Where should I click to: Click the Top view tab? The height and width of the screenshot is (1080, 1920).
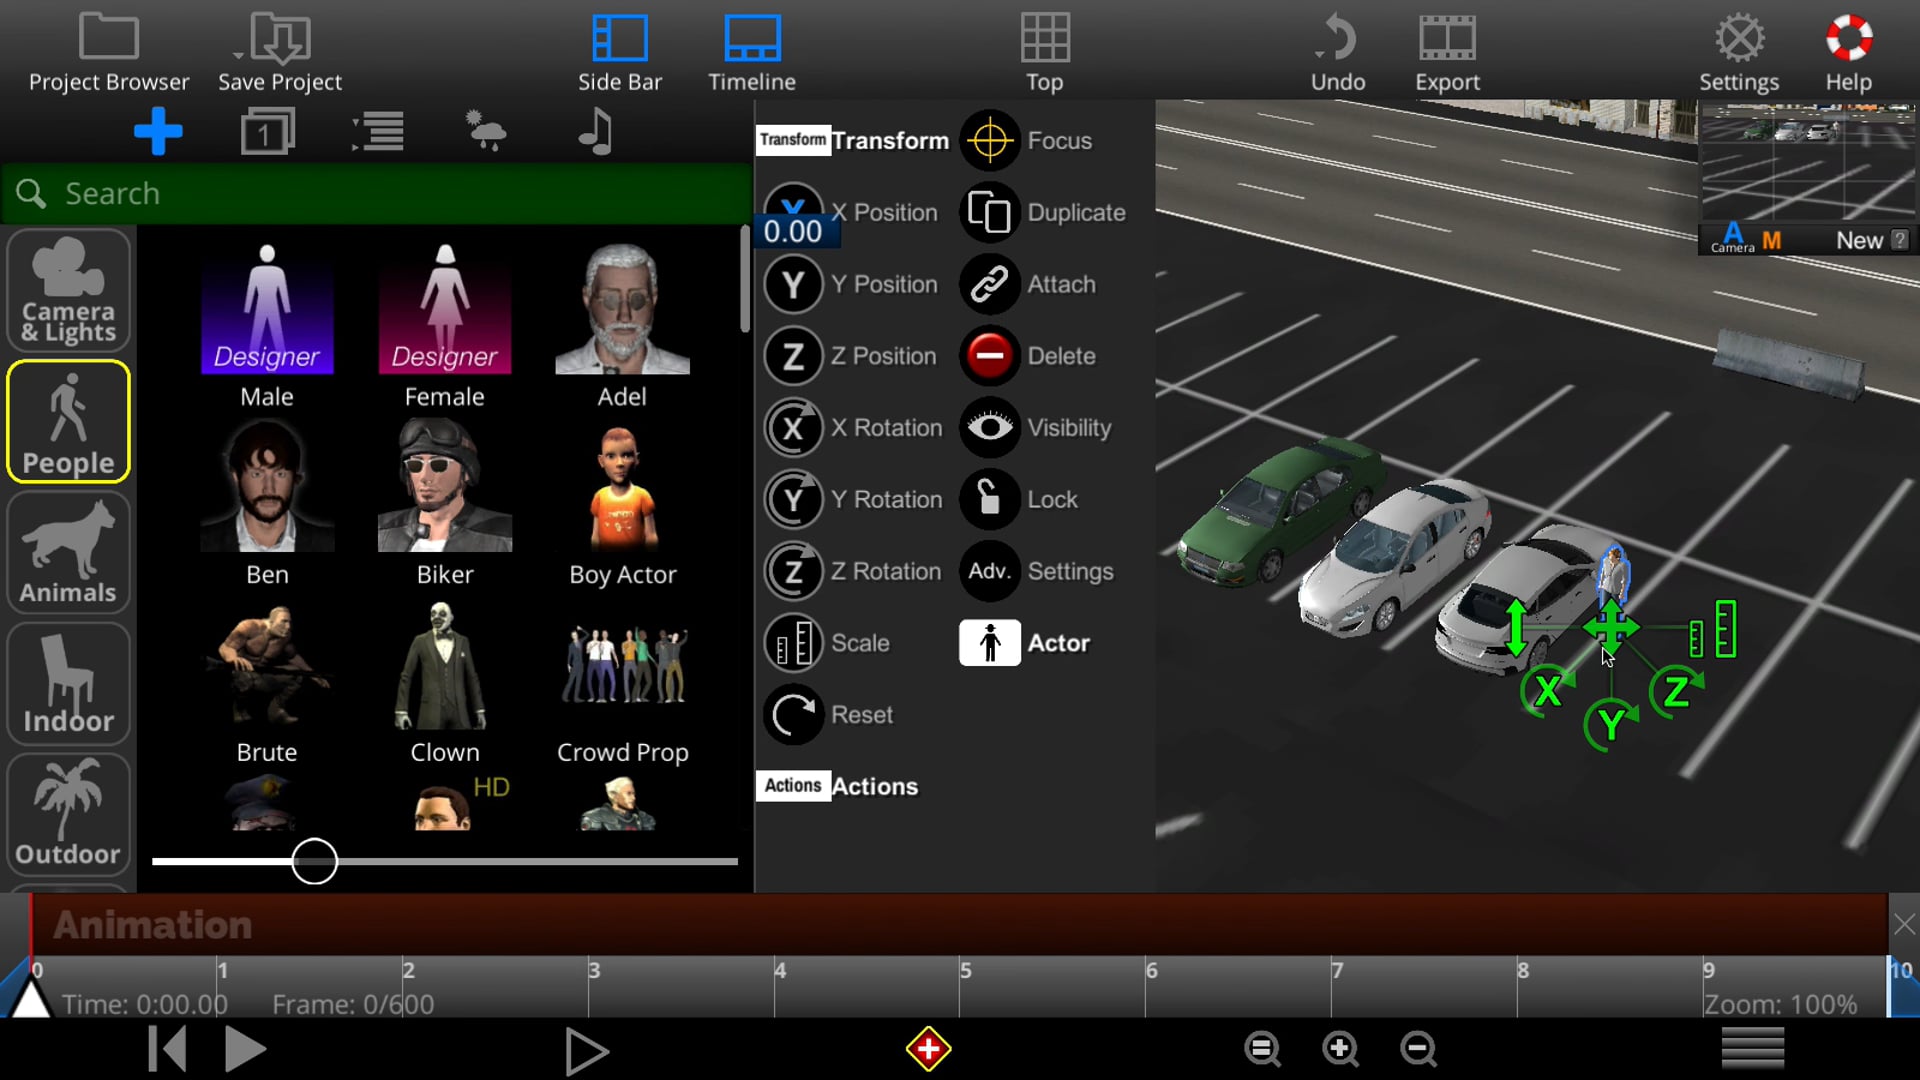(x=1044, y=53)
